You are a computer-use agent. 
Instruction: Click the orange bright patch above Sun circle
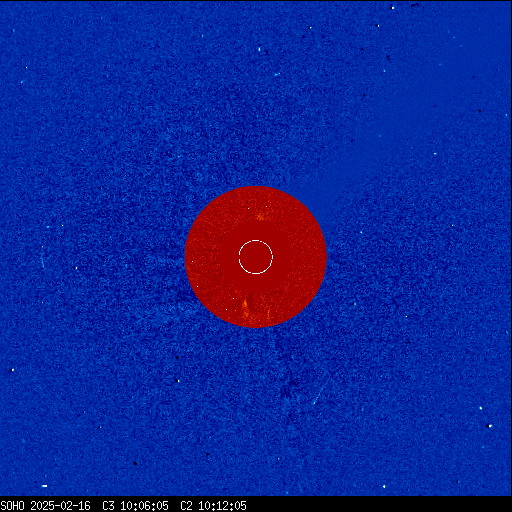pyautogui.click(x=260, y=217)
